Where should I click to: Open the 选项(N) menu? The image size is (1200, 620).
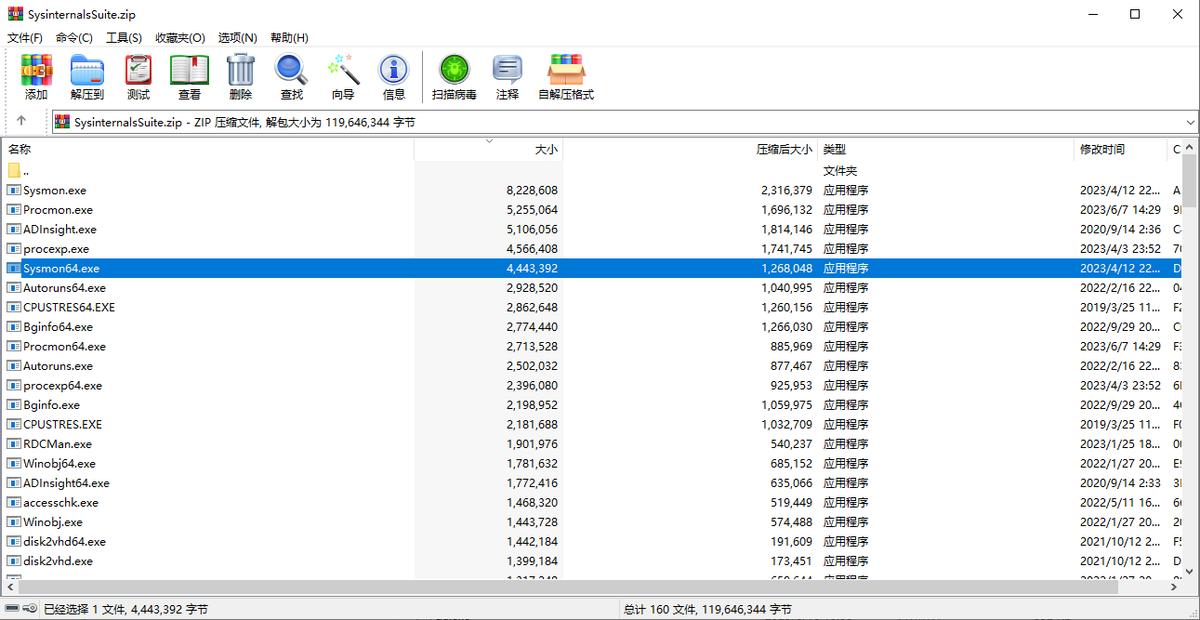coord(237,37)
